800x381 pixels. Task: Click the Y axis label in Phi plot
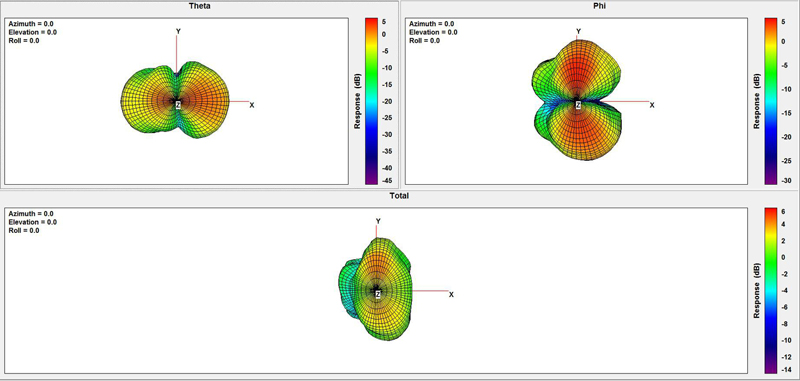579,31
